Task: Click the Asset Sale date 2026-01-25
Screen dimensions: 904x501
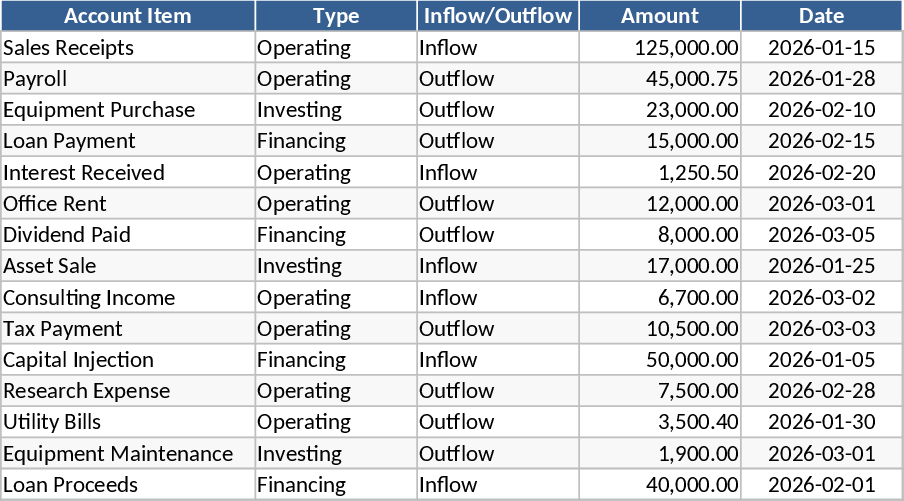Action: (x=822, y=266)
